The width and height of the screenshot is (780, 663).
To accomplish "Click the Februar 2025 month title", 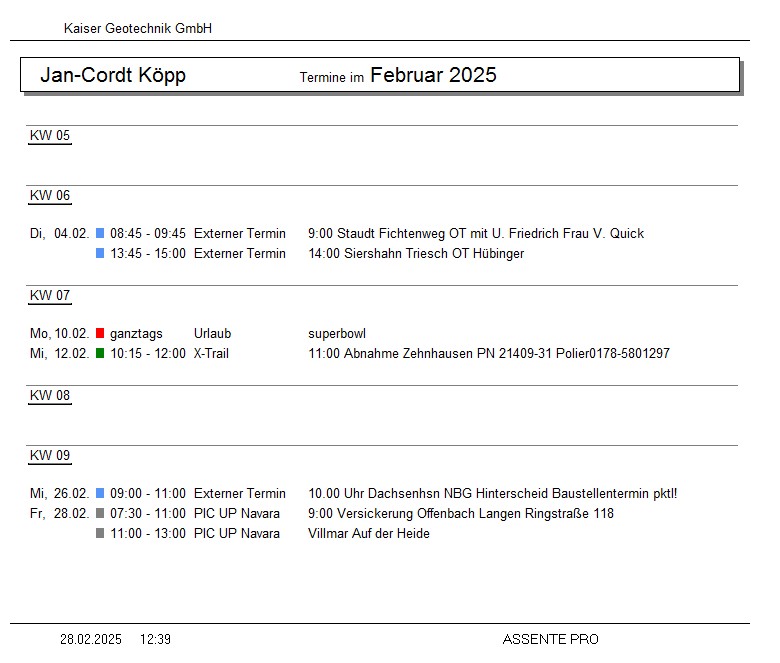I will point(433,76).
